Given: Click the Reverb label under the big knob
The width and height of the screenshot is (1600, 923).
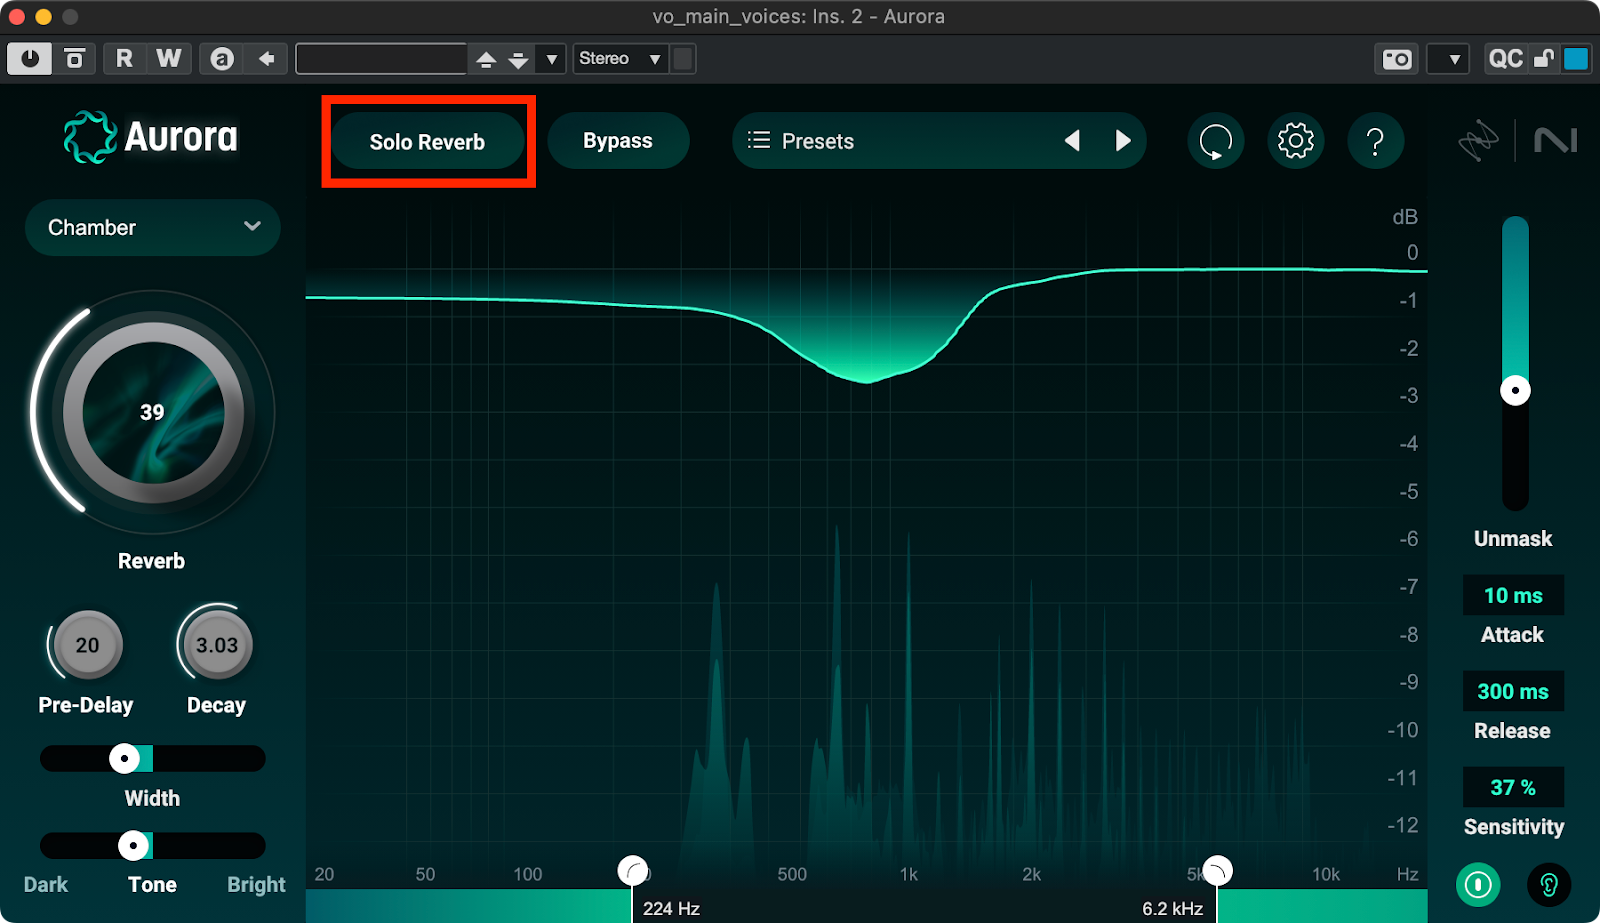Looking at the screenshot, I should click(x=152, y=561).
